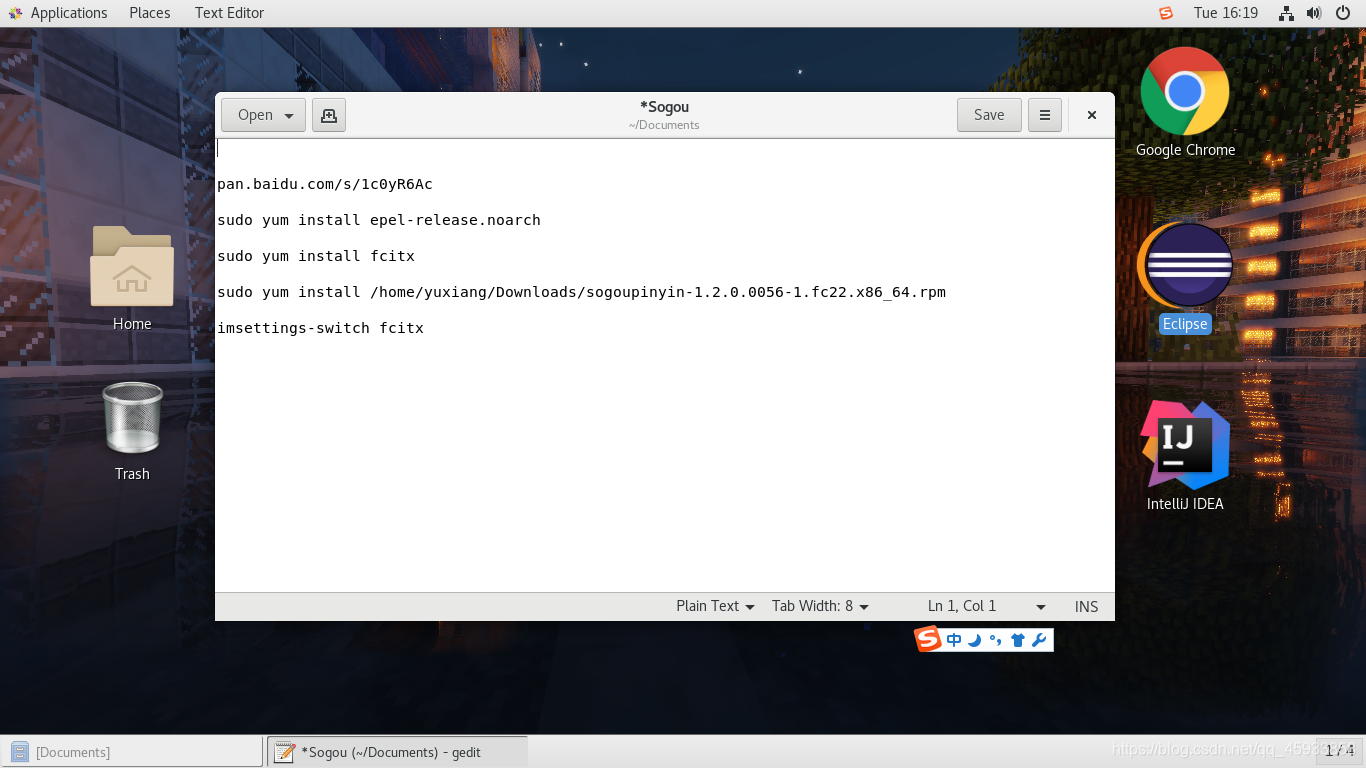Click the 'sudo yum install fcitx' line
The width and height of the screenshot is (1366, 768).
point(316,256)
